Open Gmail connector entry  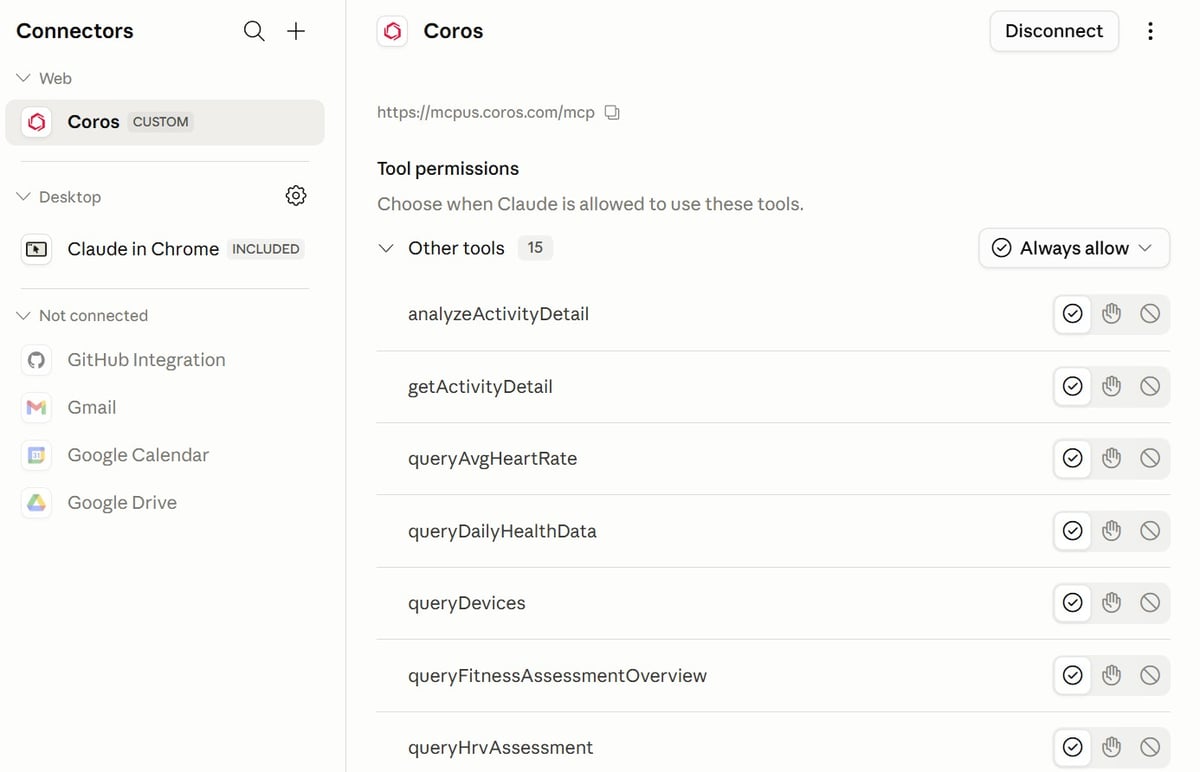(x=165, y=407)
